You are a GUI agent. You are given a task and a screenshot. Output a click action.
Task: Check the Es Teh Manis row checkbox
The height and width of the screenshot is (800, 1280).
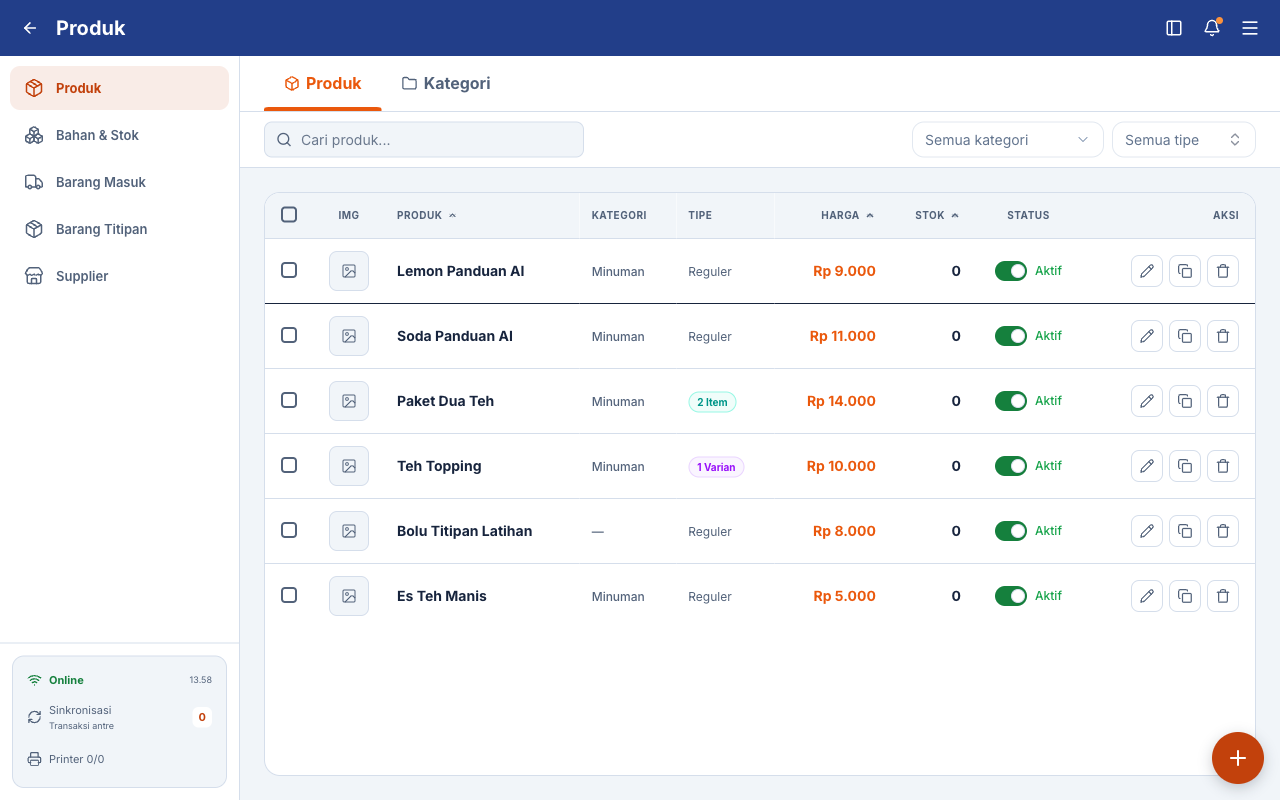(x=289, y=595)
